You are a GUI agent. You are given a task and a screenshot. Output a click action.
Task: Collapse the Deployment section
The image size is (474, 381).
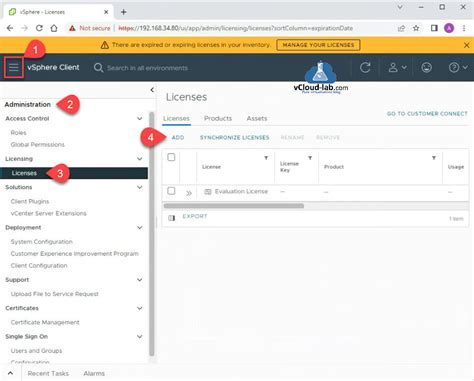click(x=140, y=227)
